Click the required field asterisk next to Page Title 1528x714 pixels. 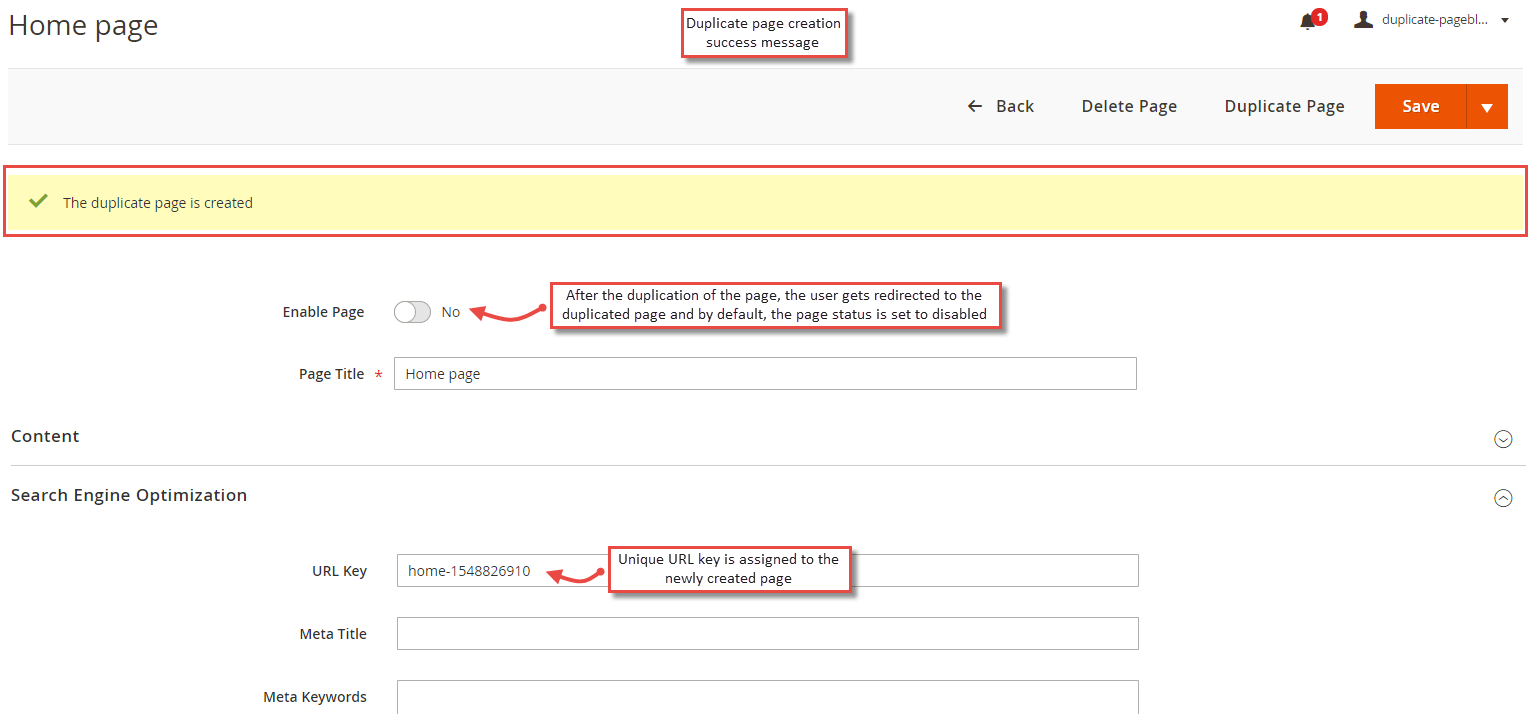click(378, 374)
